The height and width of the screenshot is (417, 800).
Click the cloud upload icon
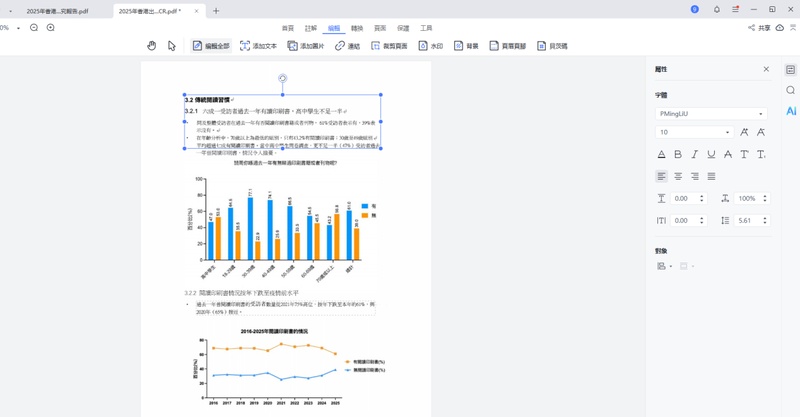tap(780, 28)
